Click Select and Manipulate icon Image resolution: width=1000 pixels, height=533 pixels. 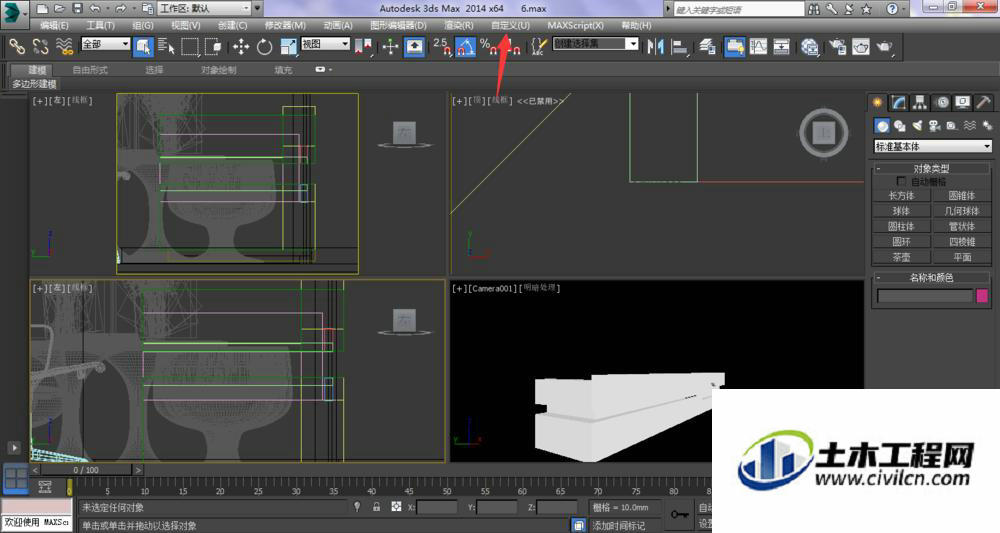point(390,46)
